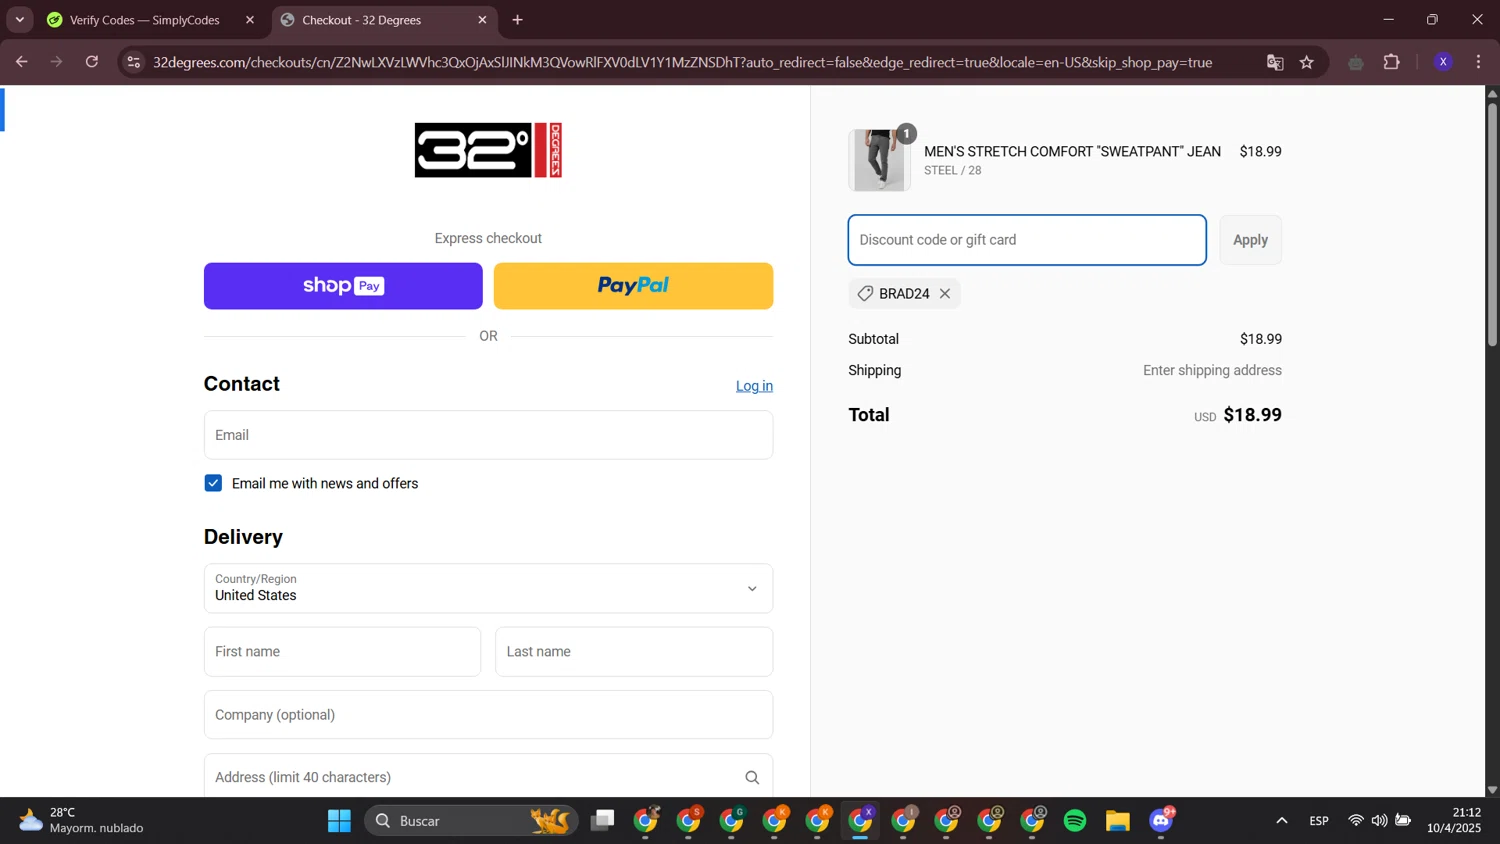Click the First name field

point(342,652)
